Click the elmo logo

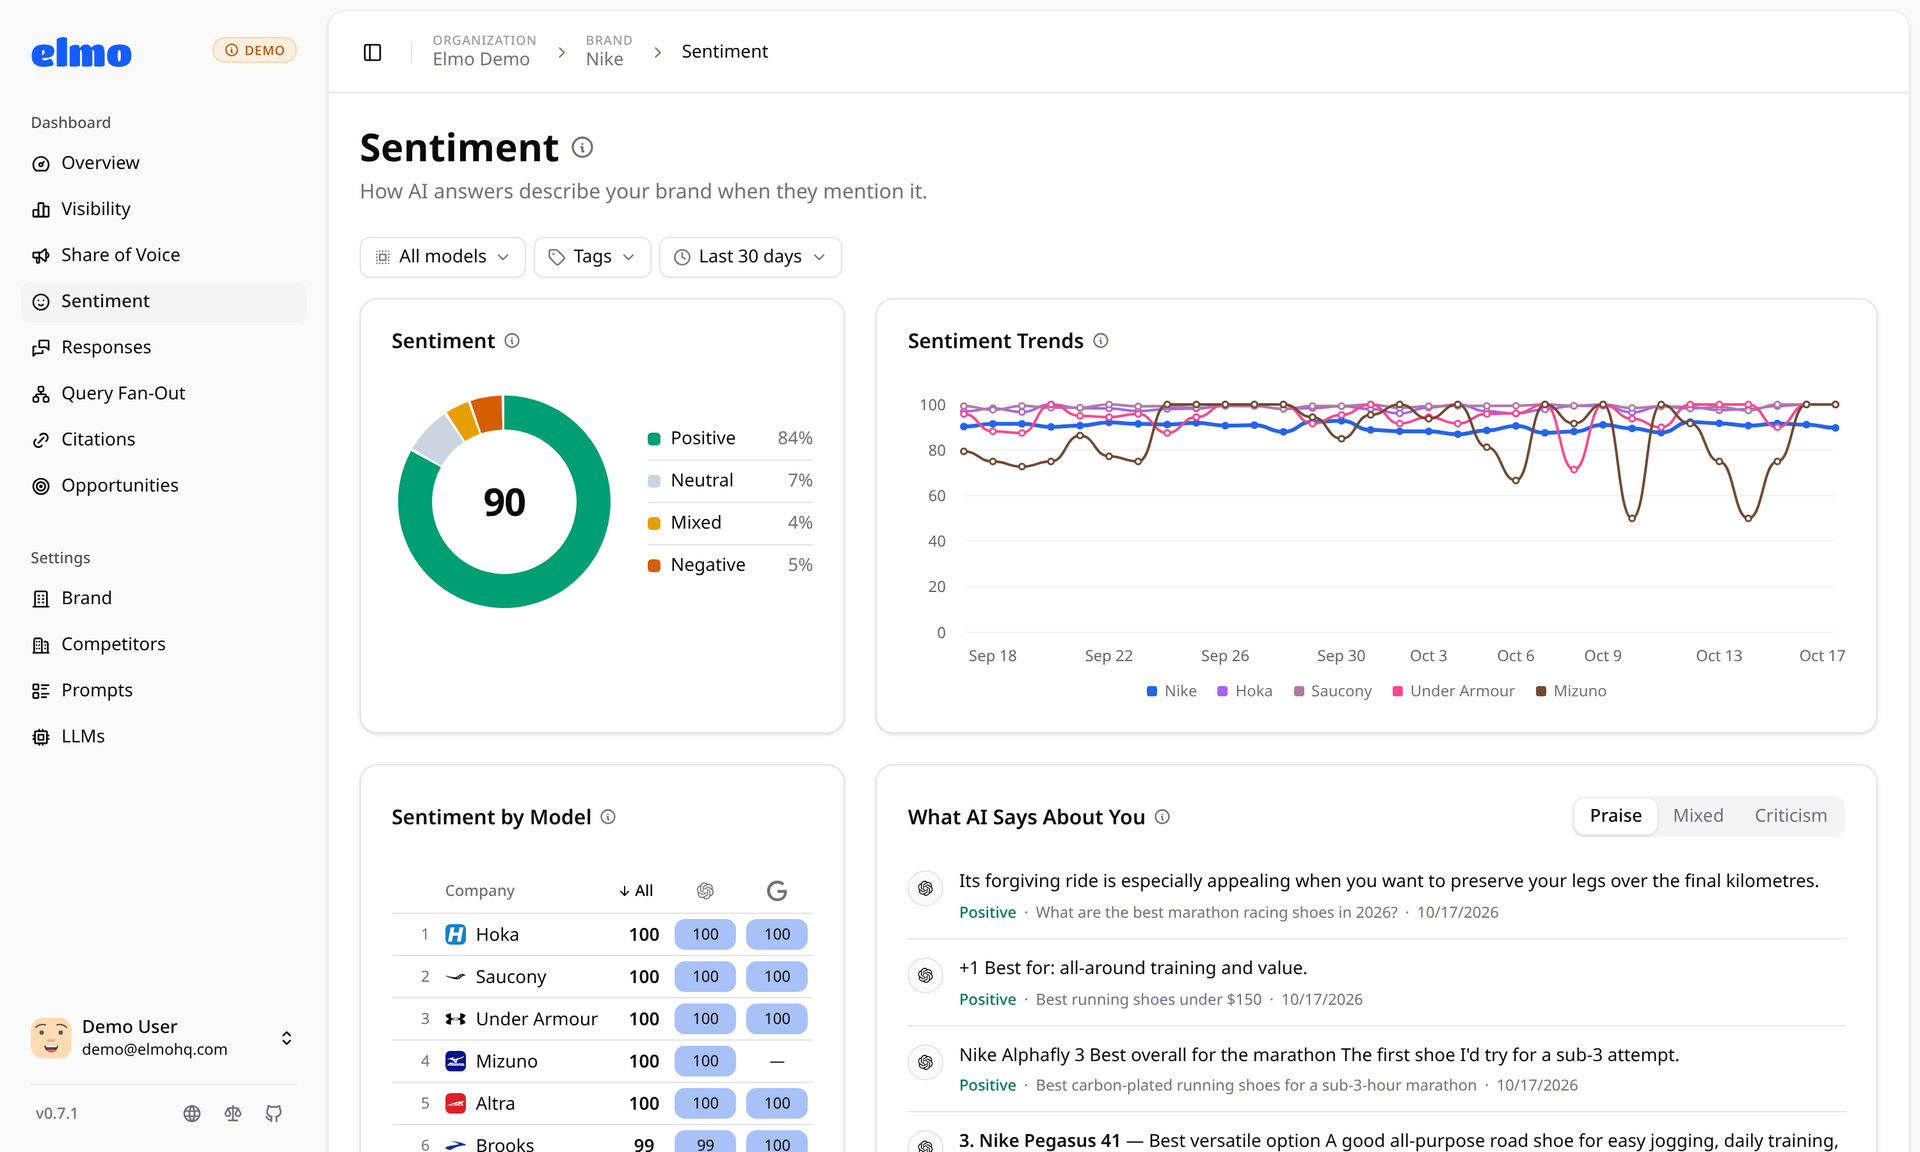point(81,52)
